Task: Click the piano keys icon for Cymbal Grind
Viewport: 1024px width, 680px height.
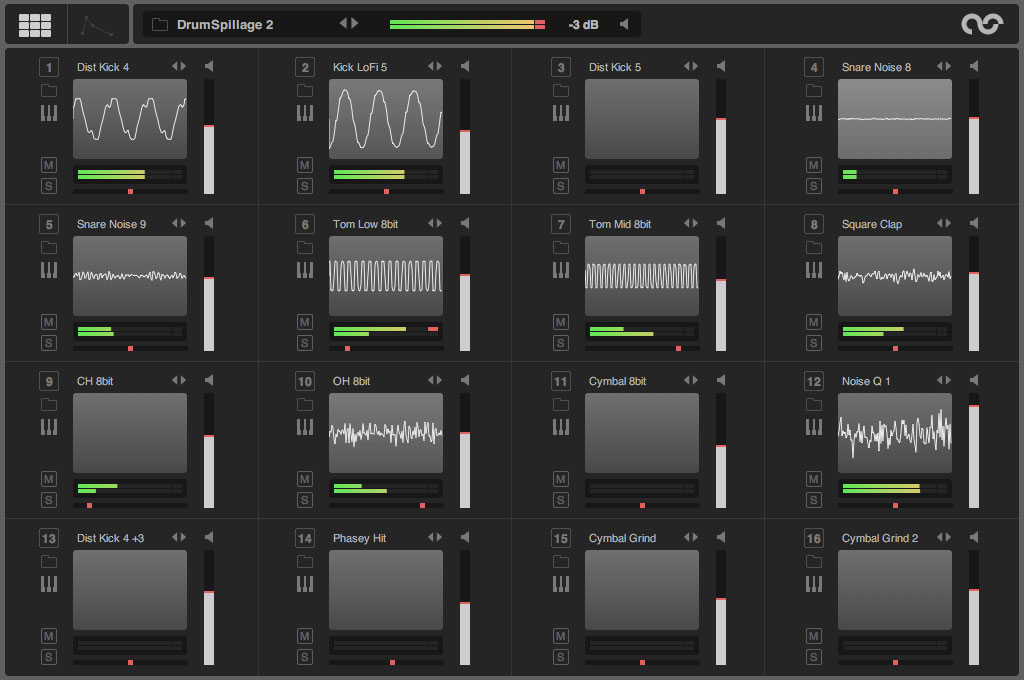Action: pos(561,584)
